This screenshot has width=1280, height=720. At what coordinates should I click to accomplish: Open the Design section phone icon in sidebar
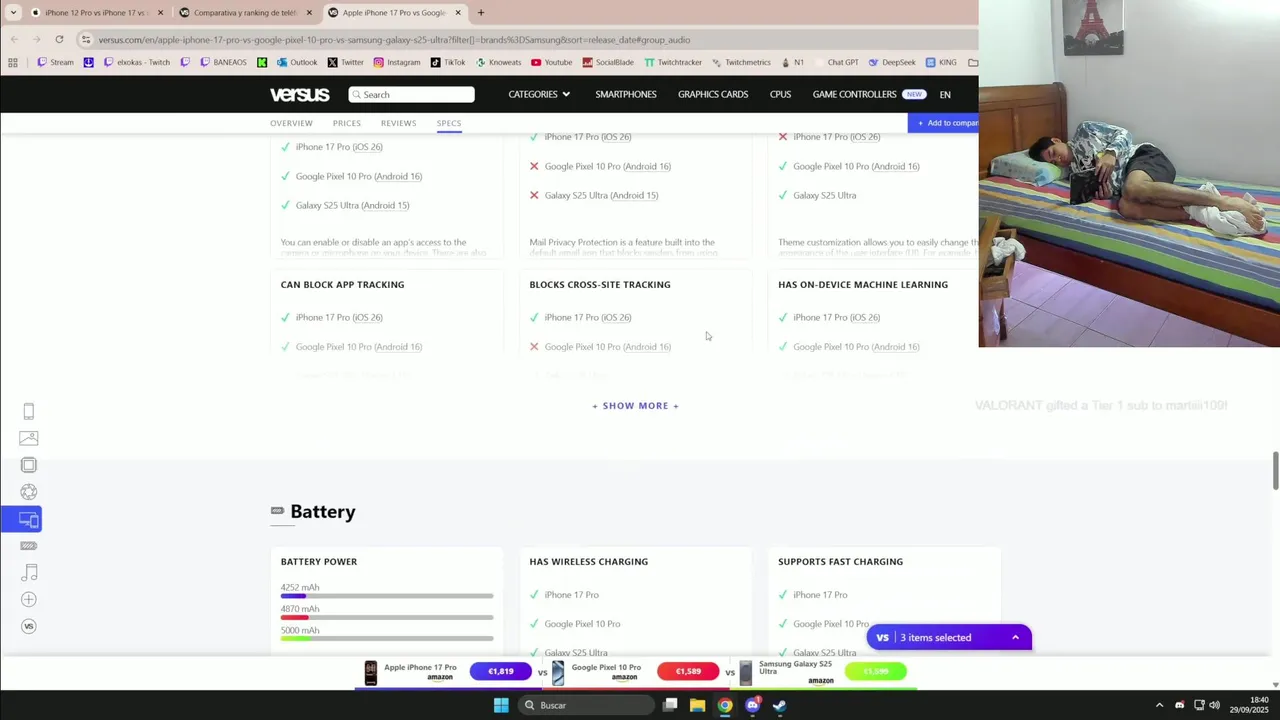[28, 411]
